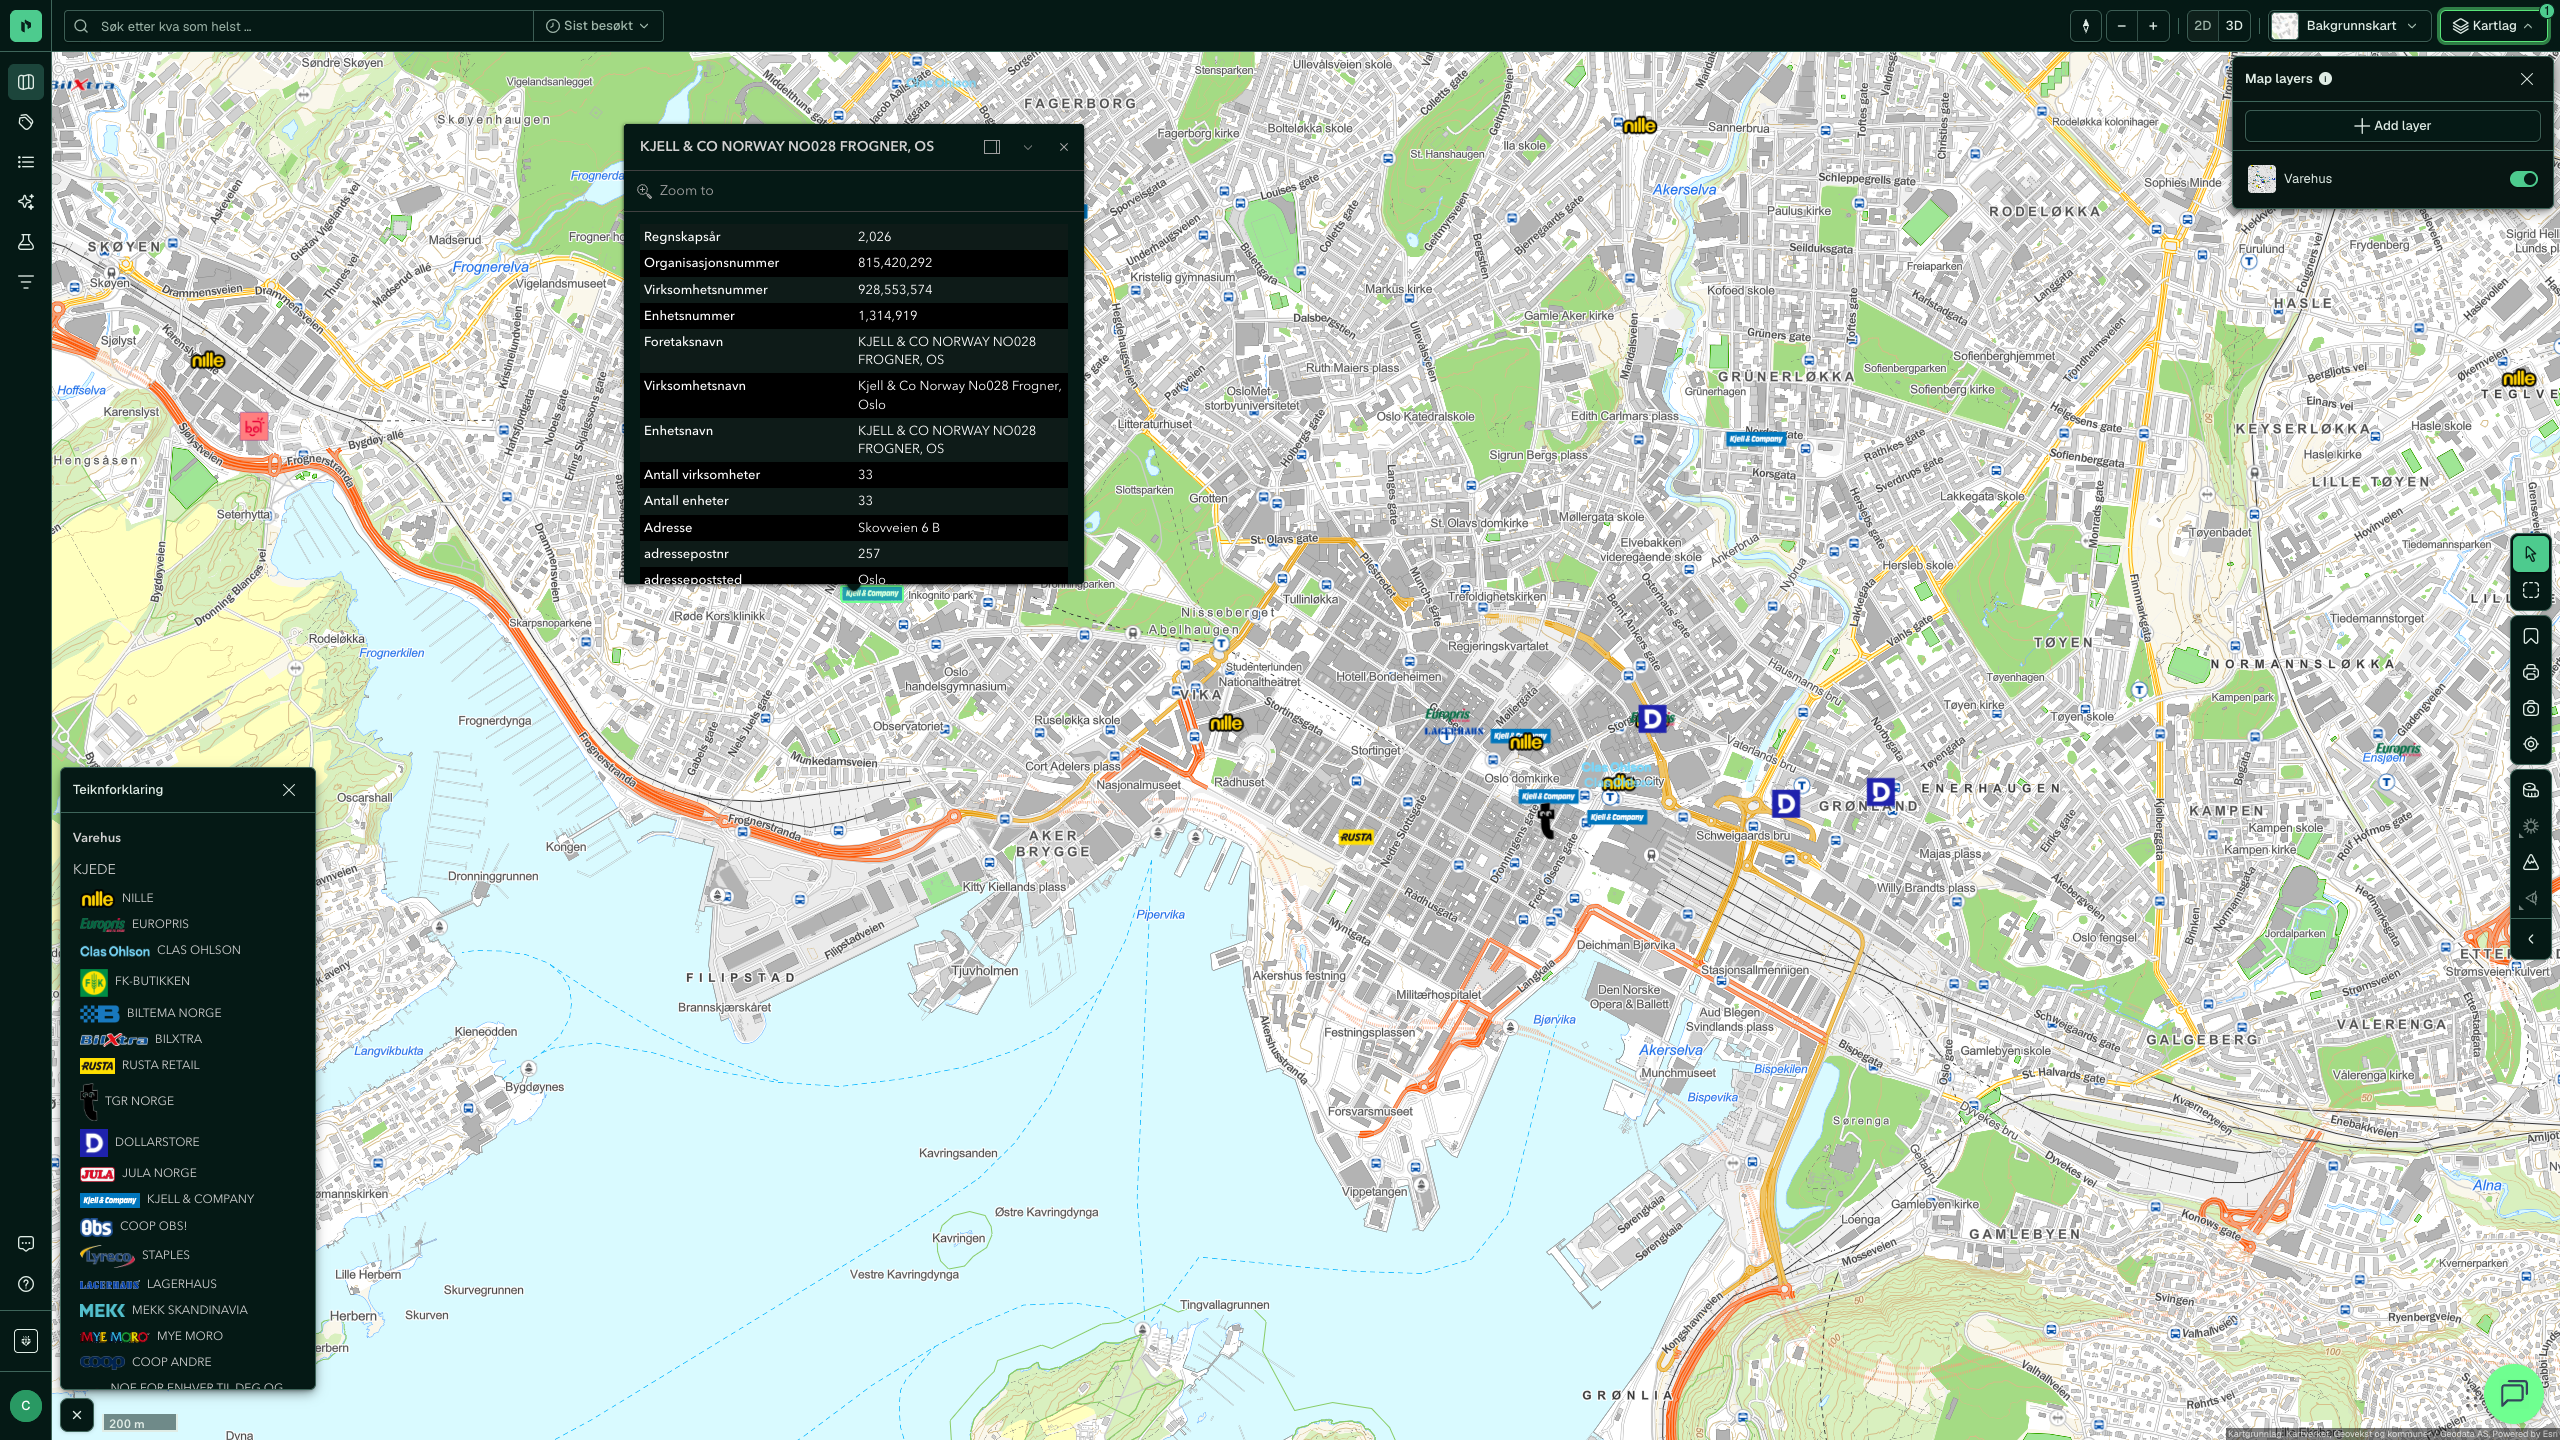This screenshot has width=2560, height=1440.
Task: Click the MEKK SKANDINAVIA legend entry
Action: point(164,1310)
